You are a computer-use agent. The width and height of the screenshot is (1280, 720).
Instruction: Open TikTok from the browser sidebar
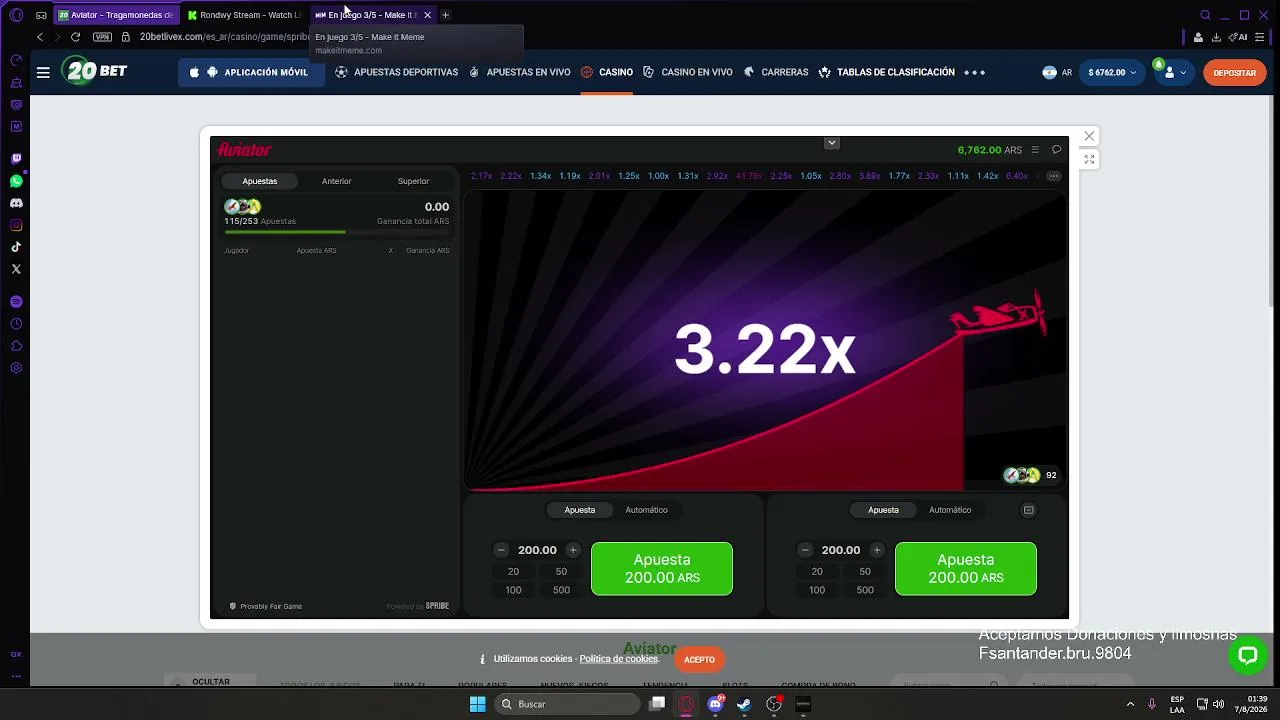click(16, 247)
